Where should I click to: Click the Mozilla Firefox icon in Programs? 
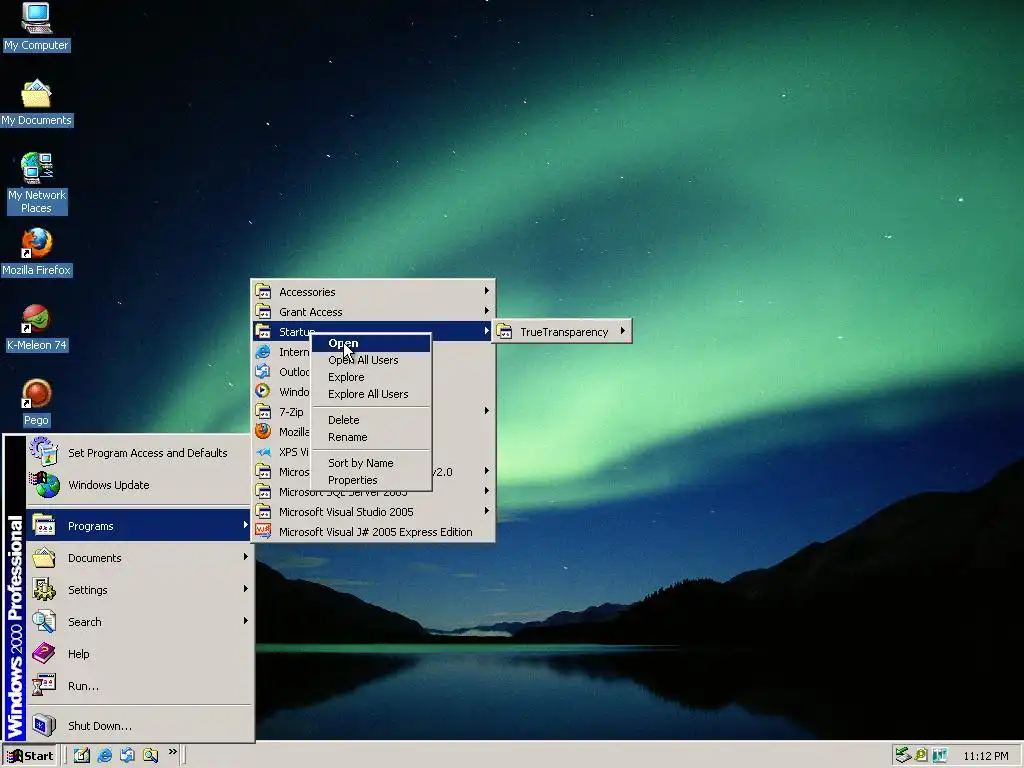click(x=263, y=432)
